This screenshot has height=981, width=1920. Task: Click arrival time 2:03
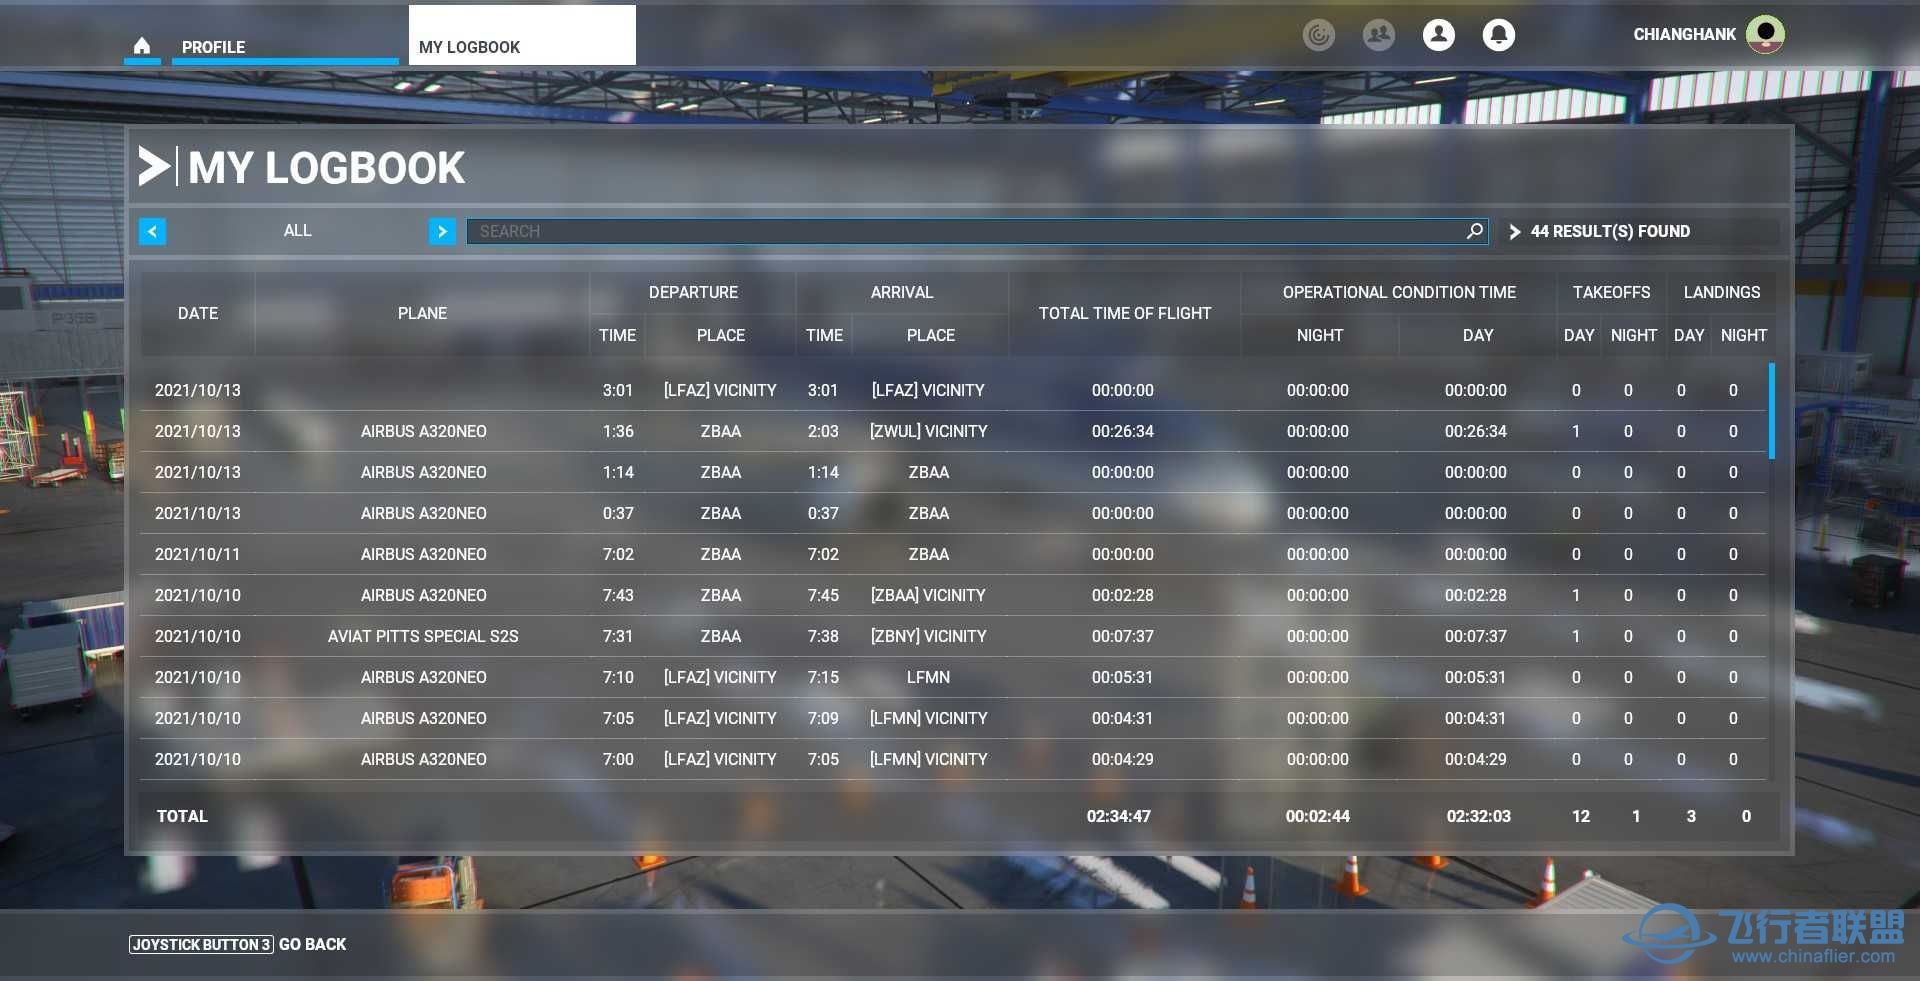(x=823, y=431)
